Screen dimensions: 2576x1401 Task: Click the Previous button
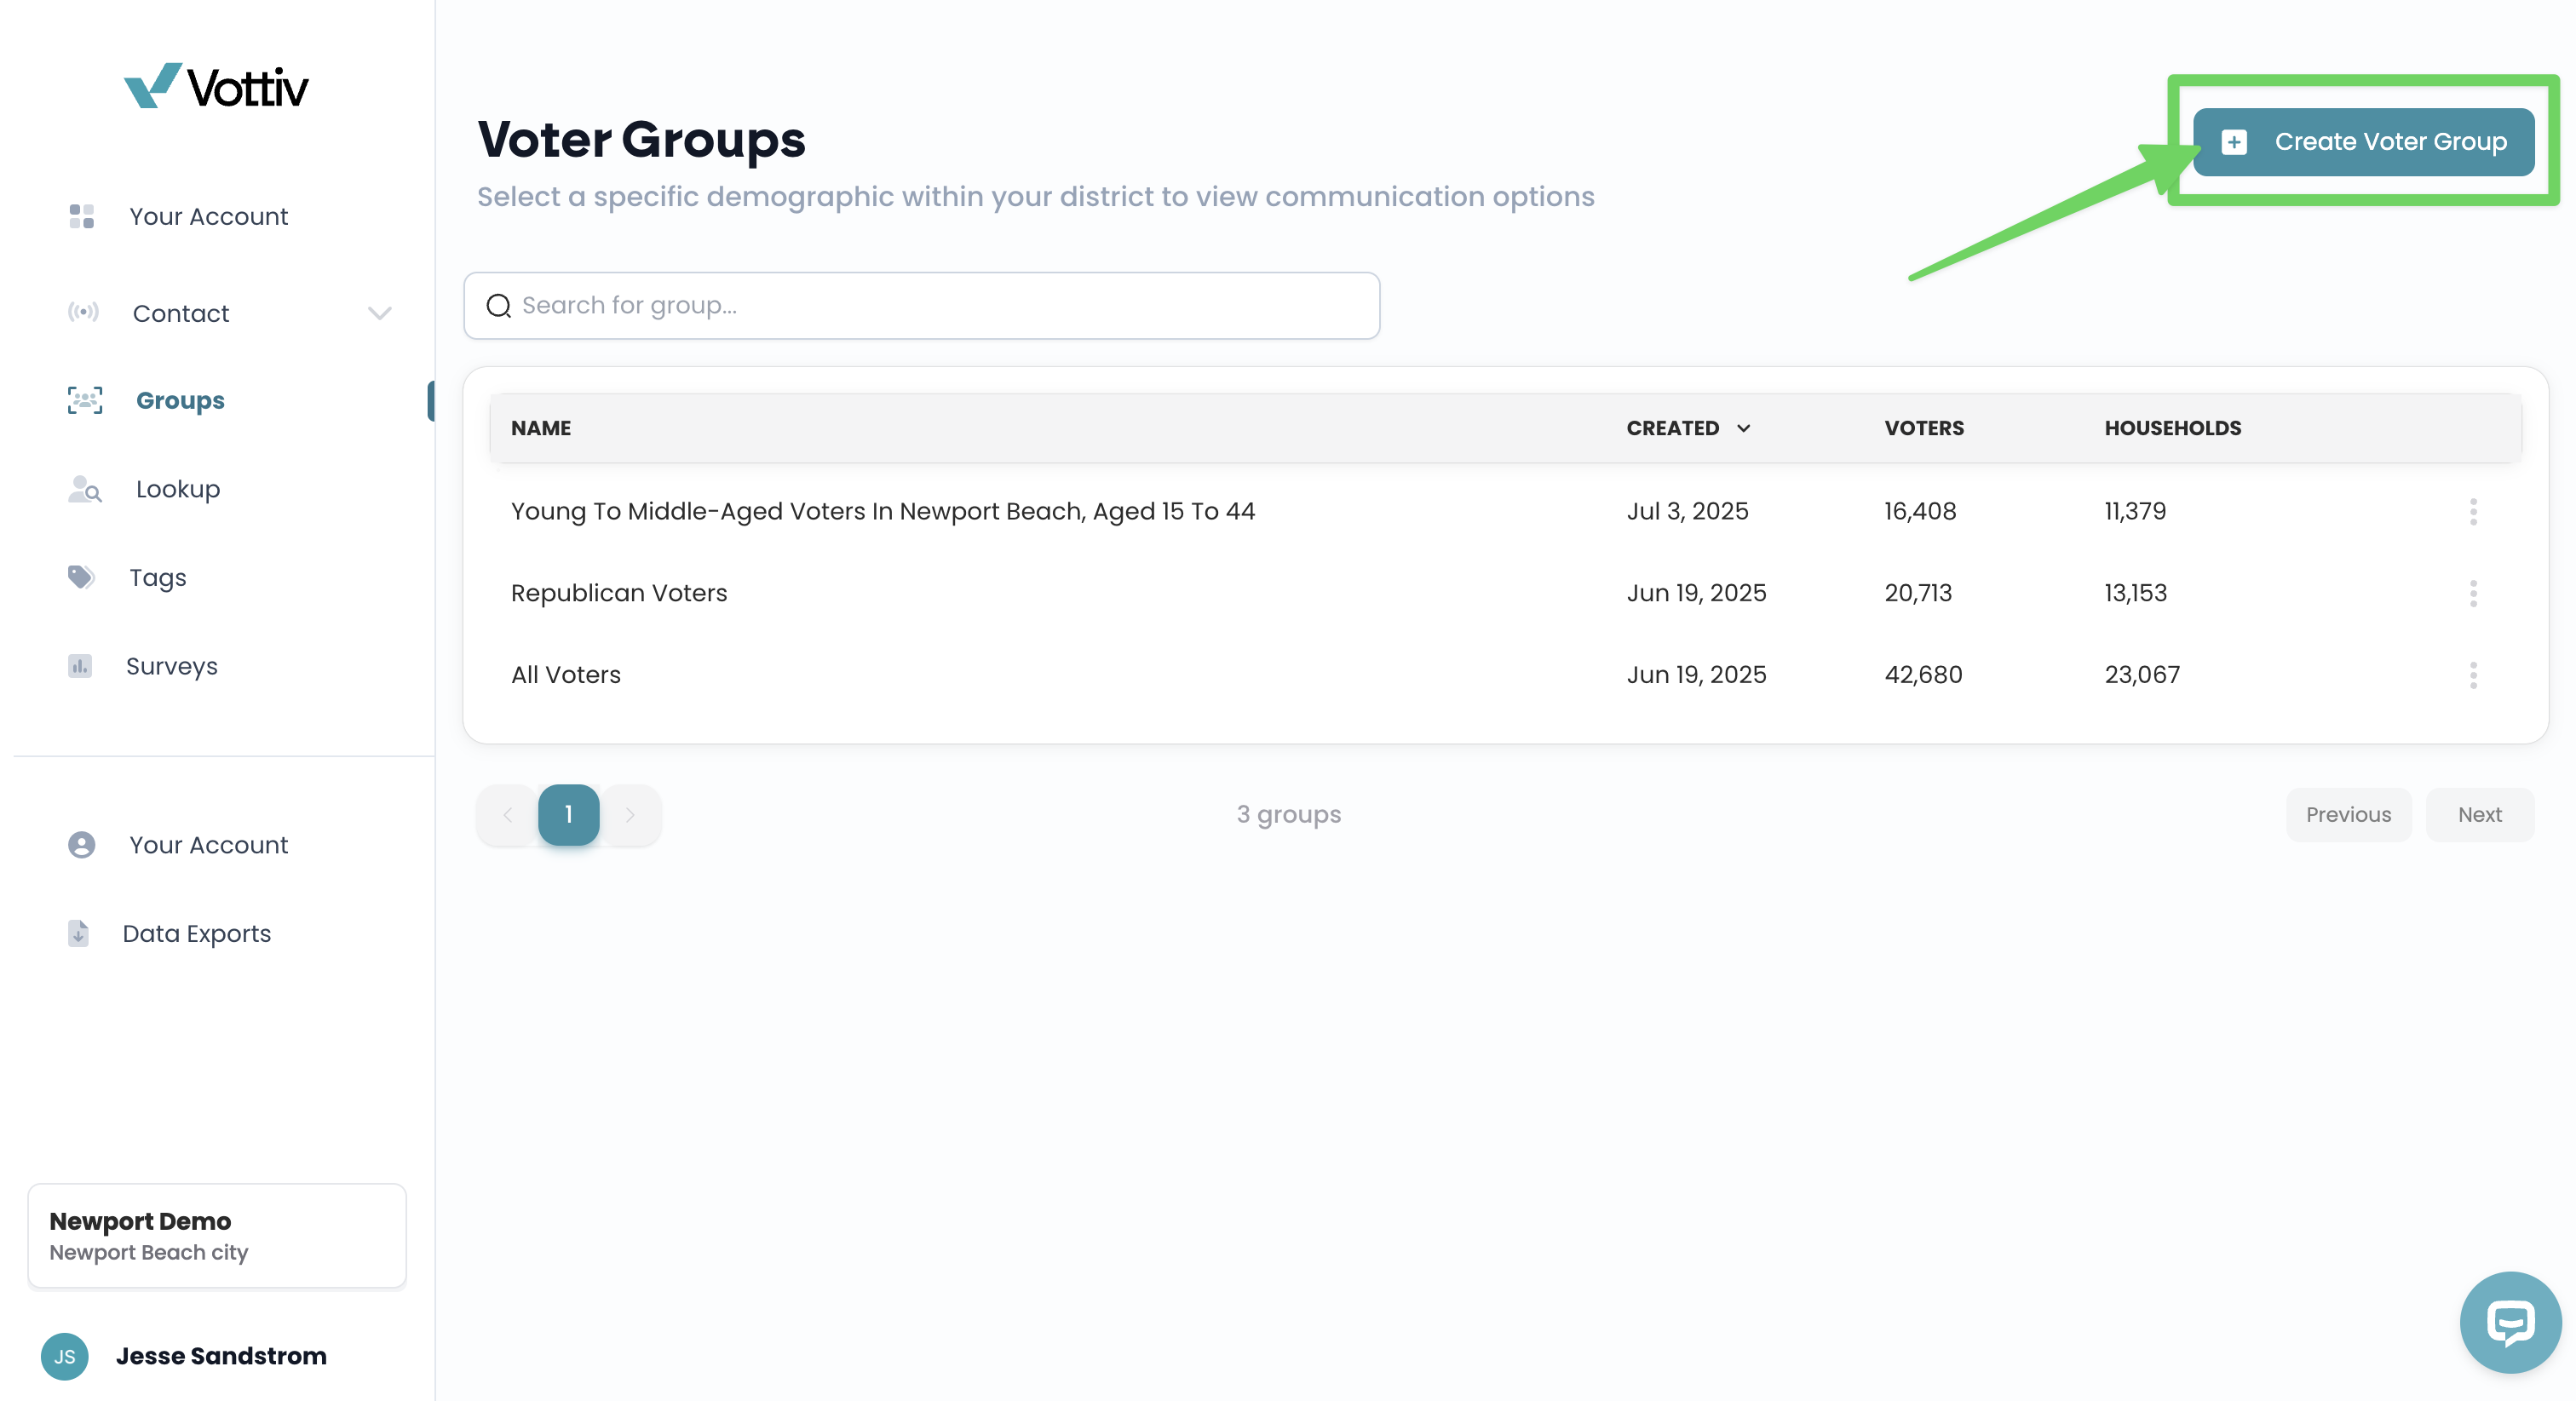point(2348,815)
